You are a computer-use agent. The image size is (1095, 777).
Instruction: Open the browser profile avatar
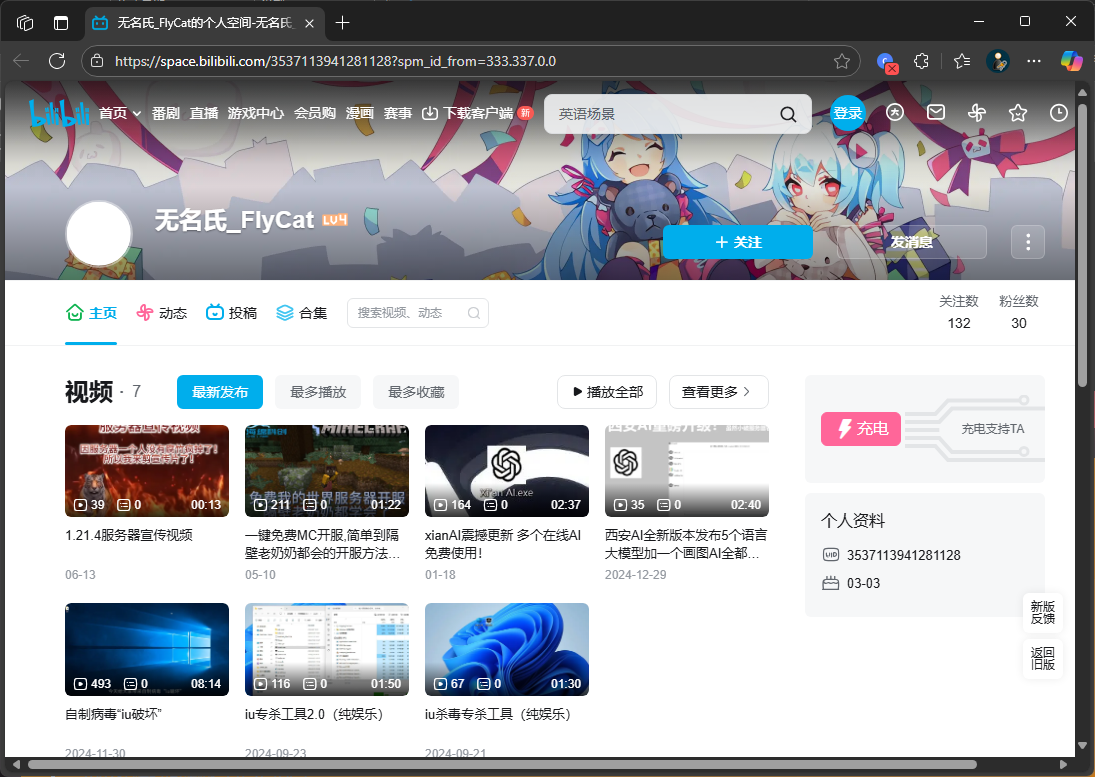click(998, 61)
